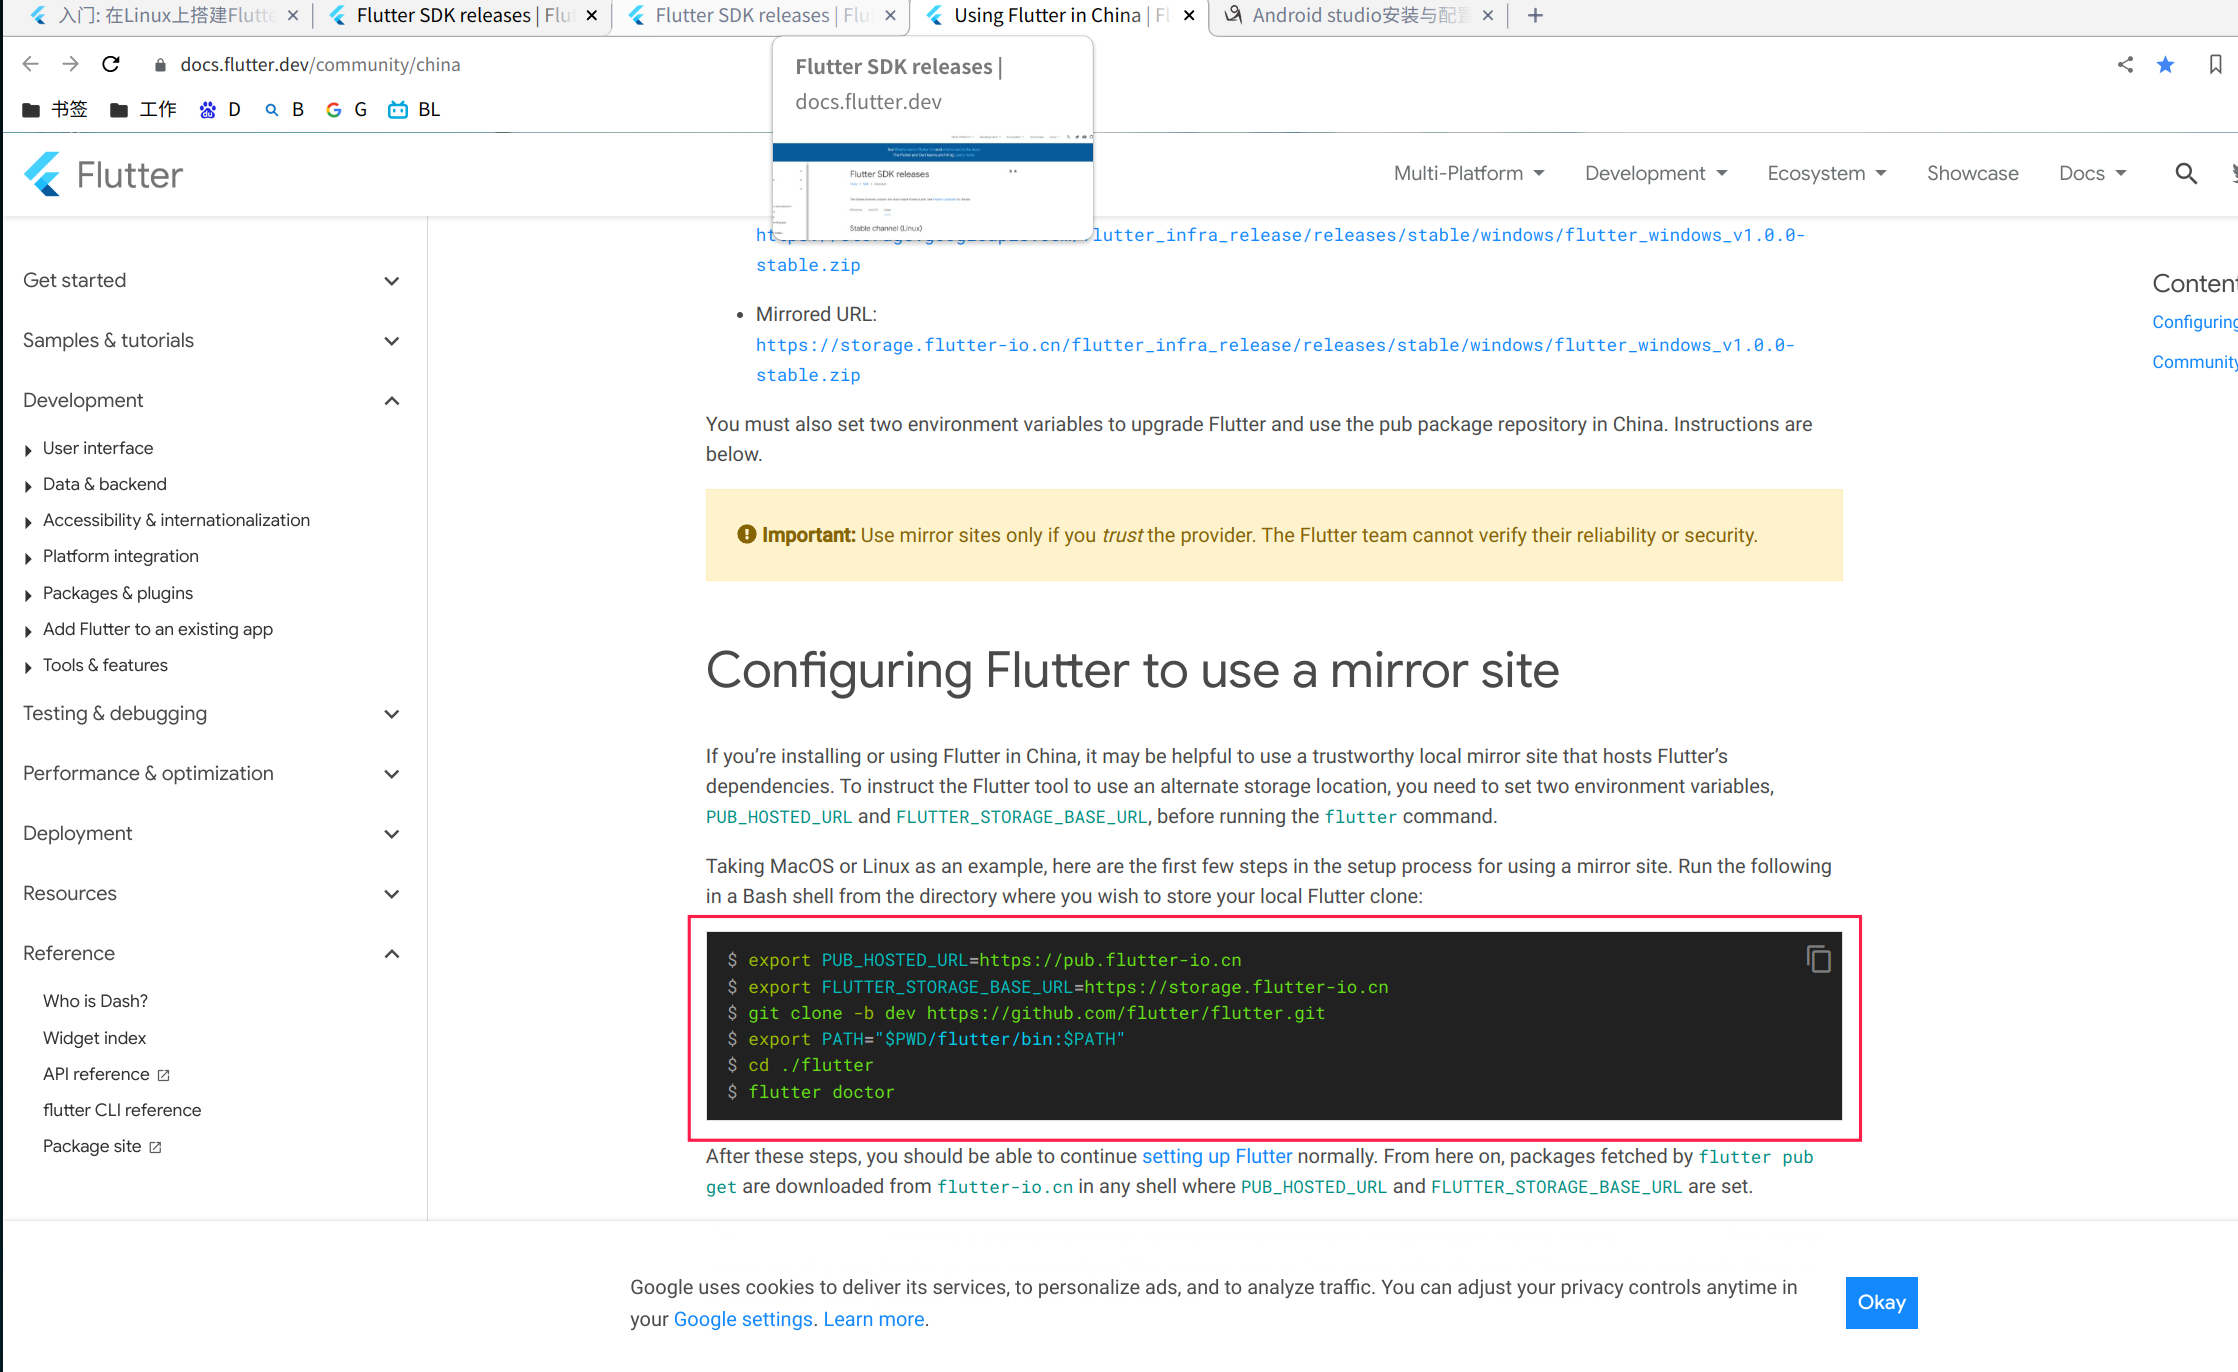Screen dimensions: 2238x1372
Task: Click the address bar URL field
Action: tap(320, 65)
